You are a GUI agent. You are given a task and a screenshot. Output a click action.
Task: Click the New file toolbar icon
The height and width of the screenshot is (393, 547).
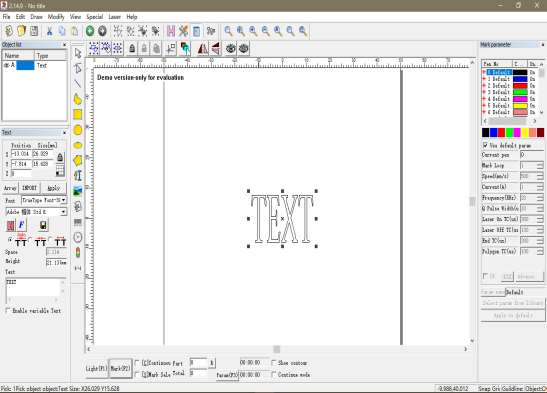pyautogui.click(x=9, y=31)
